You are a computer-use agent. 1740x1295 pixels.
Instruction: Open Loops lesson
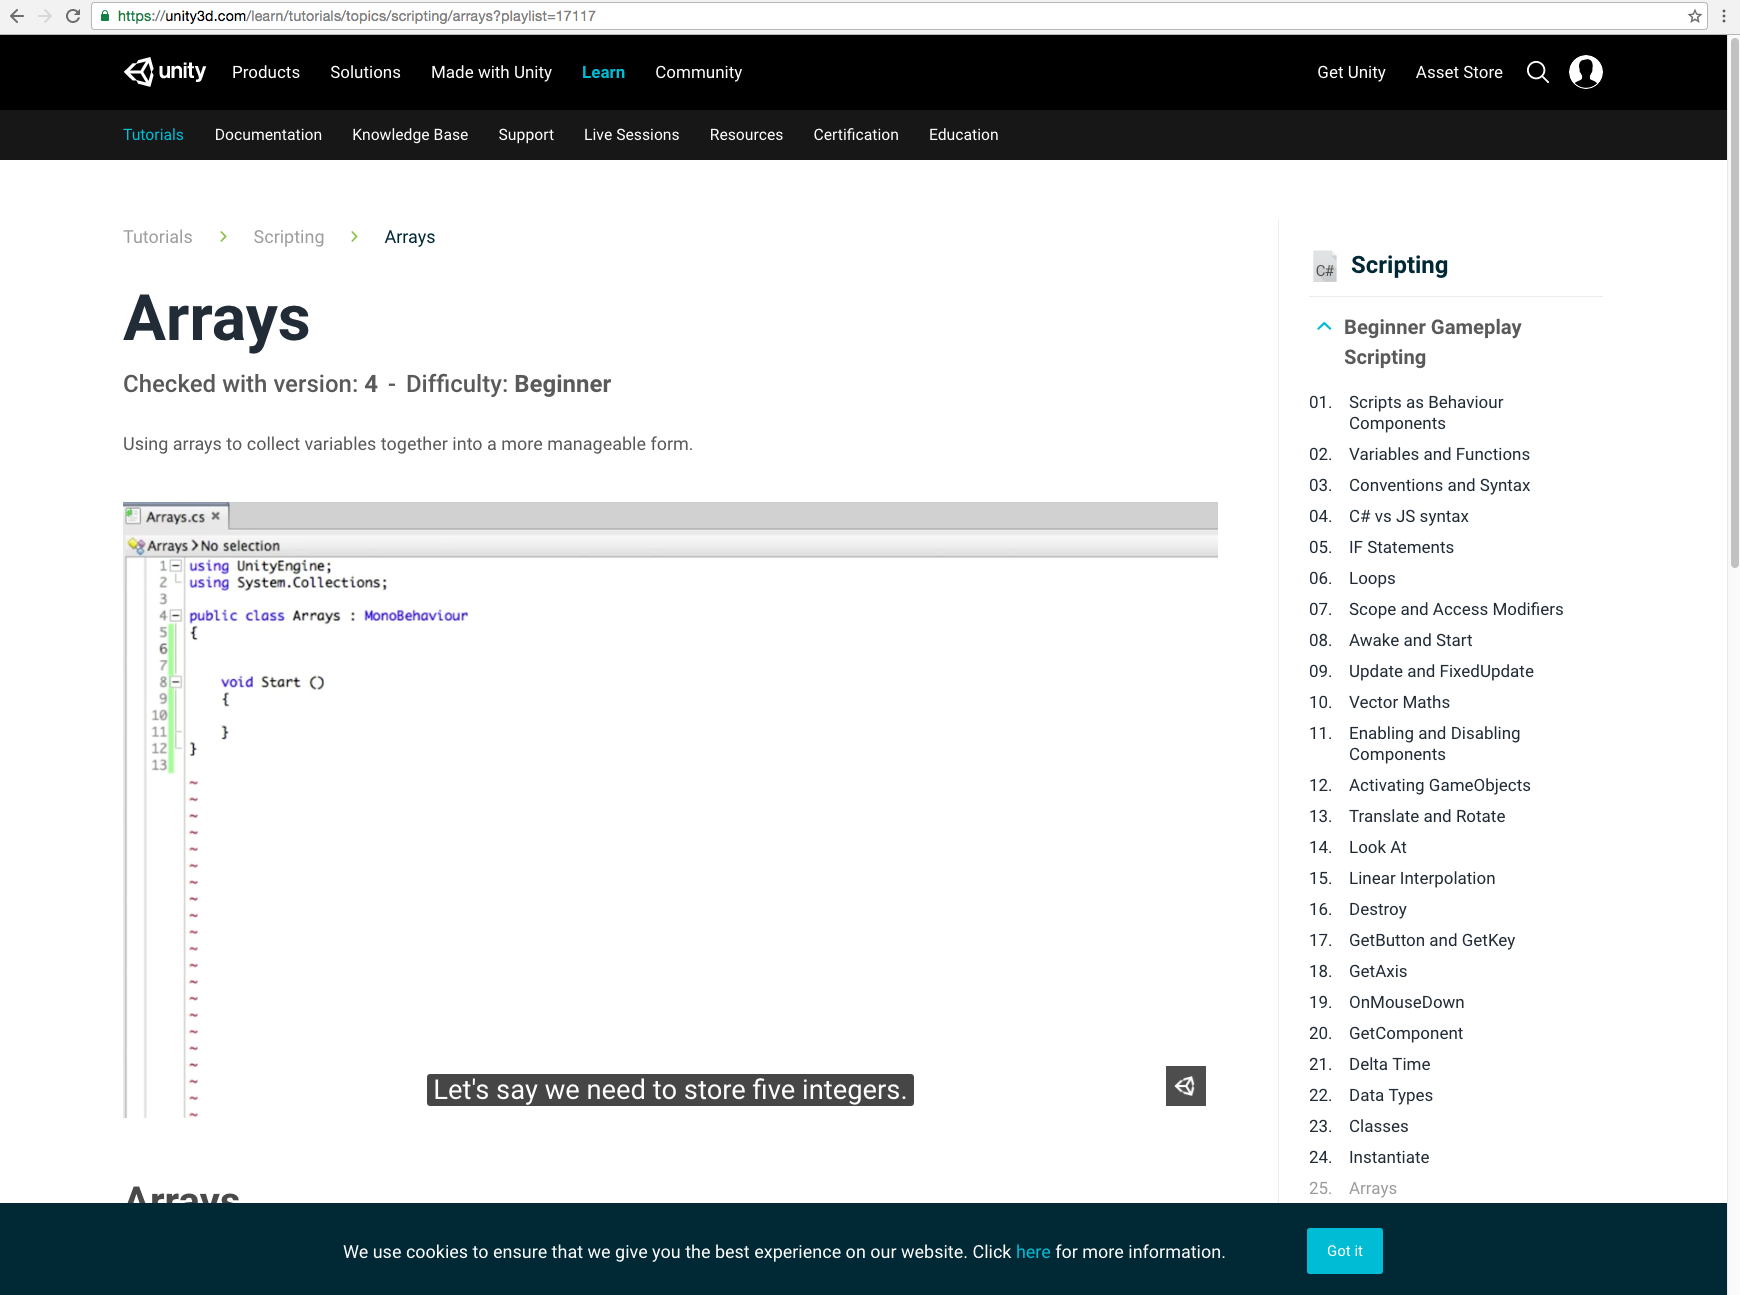click(x=1372, y=578)
